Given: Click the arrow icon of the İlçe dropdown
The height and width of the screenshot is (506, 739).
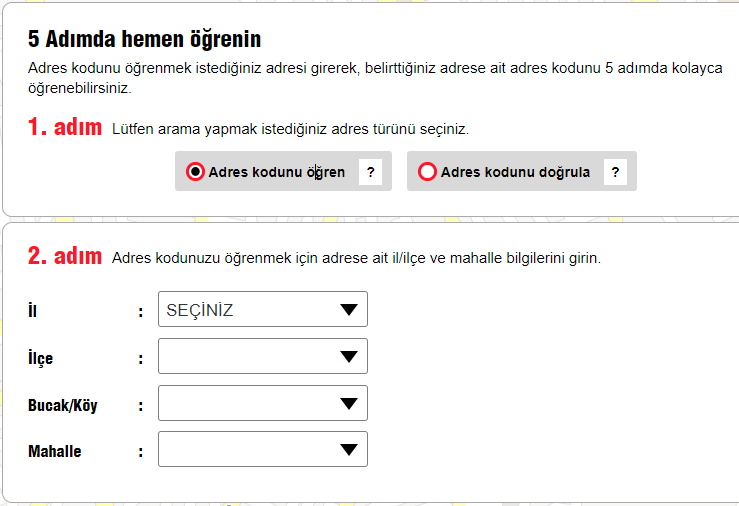Looking at the screenshot, I should 348,357.
